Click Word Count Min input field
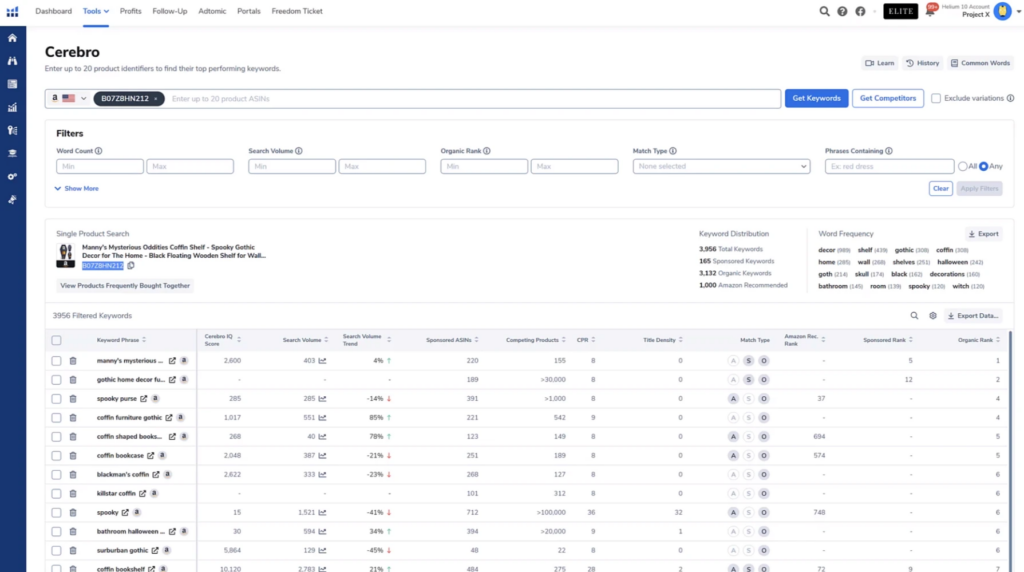The image size is (1024, 572). tap(99, 167)
